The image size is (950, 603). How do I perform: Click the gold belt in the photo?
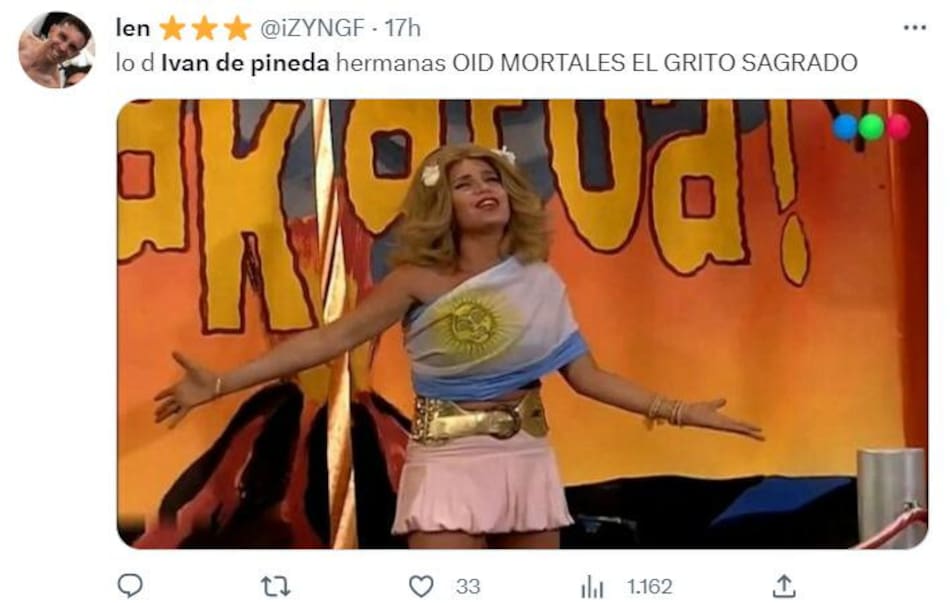(479, 416)
